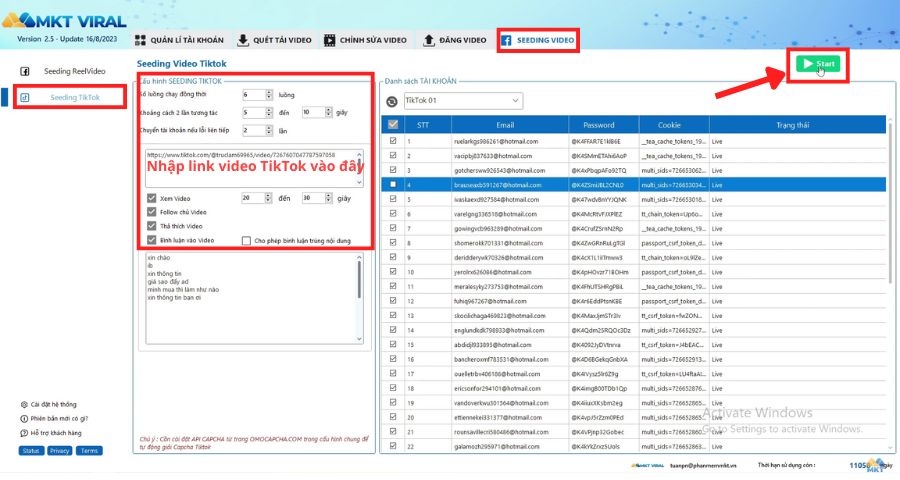
Task: Go to the Chỉnh sửa video tab
Action: (x=365, y=40)
